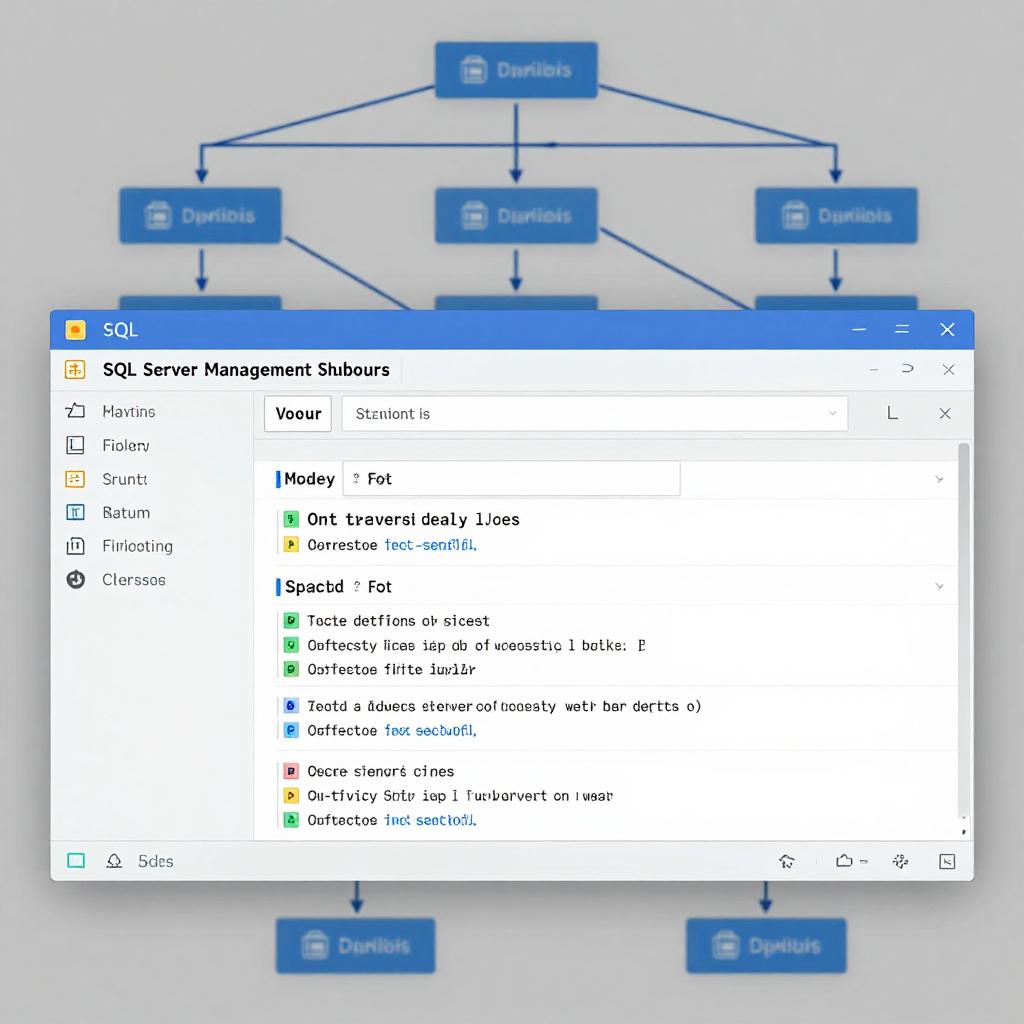Click yellow icon beside 'Oorrestoe' row under Modey

click(x=291, y=545)
